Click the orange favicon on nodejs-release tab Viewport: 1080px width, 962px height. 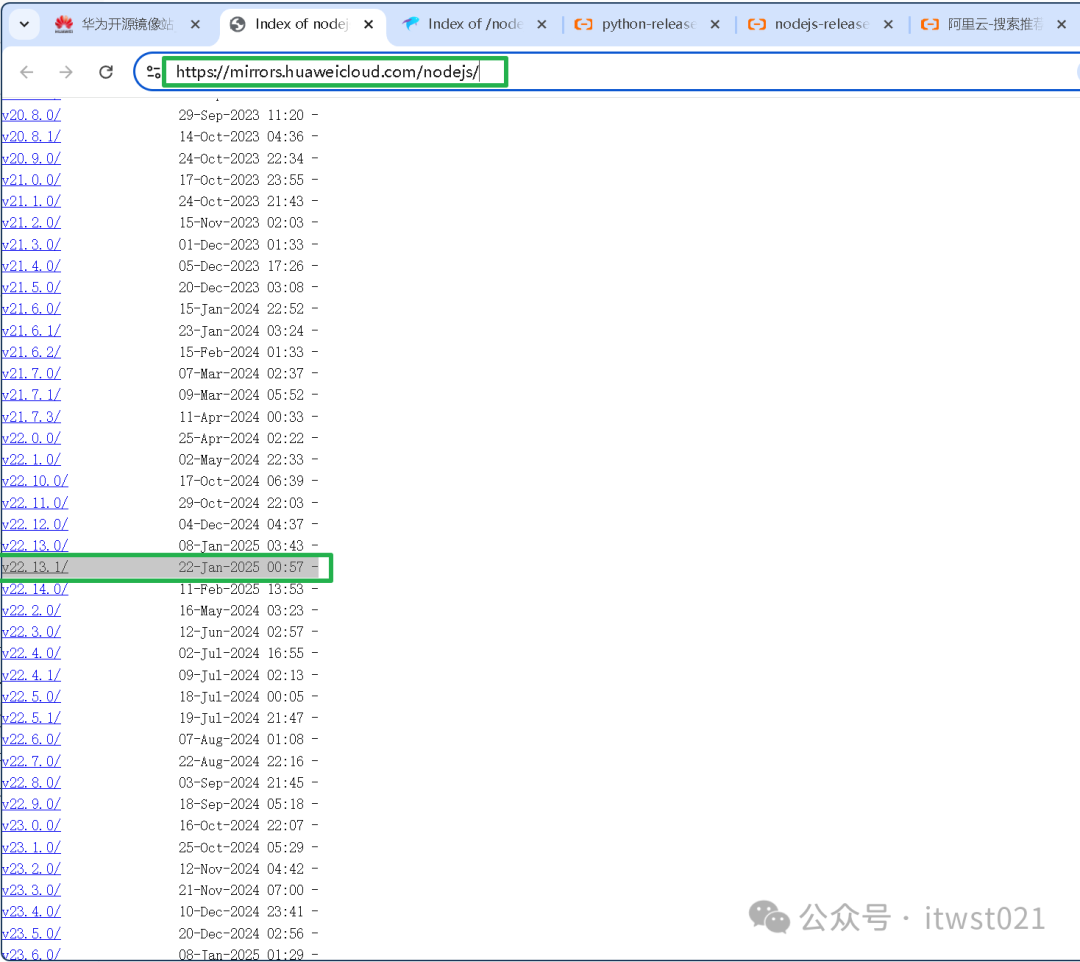click(x=757, y=24)
